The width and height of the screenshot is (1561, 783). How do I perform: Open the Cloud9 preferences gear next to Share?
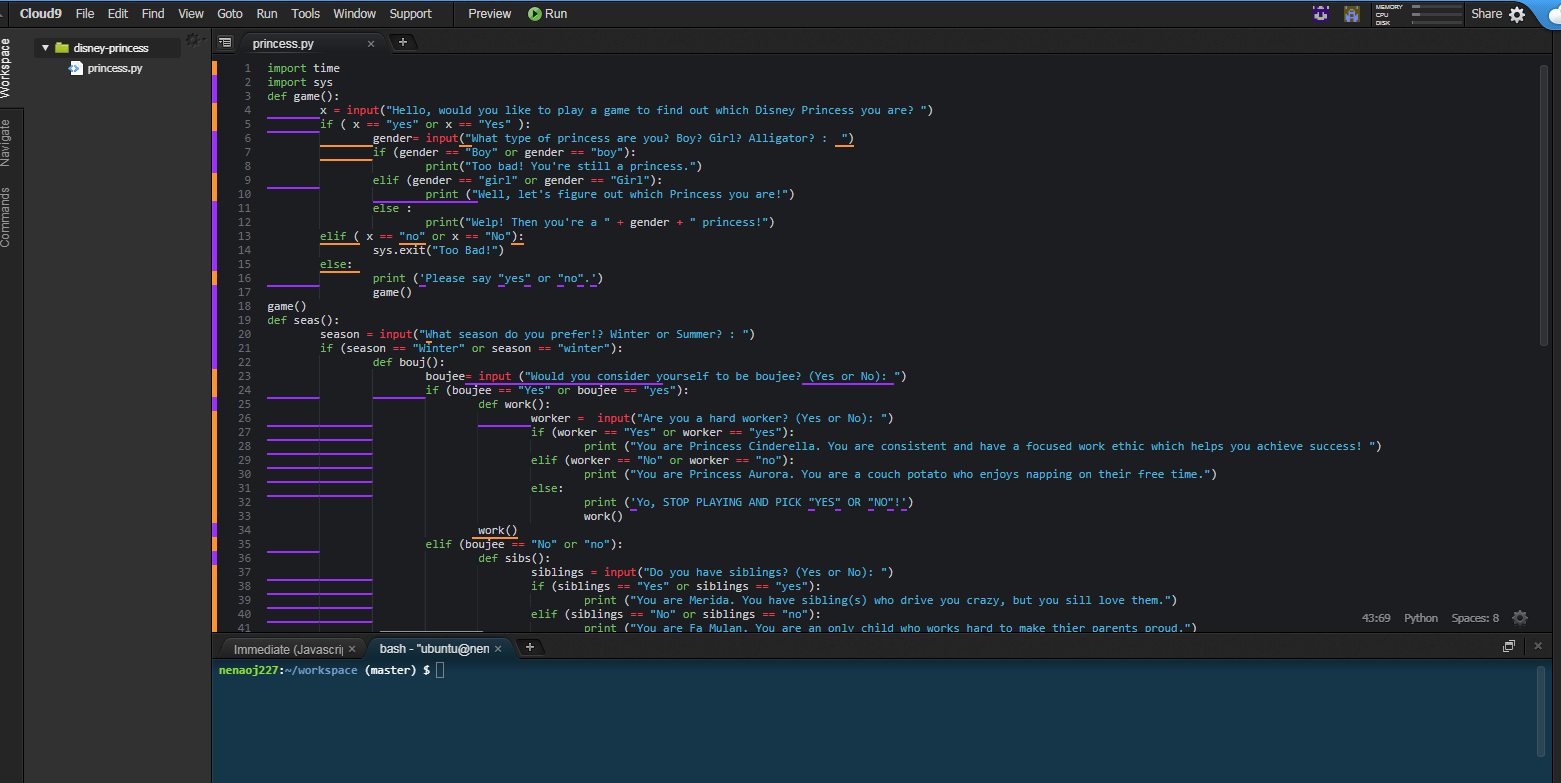1517,14
